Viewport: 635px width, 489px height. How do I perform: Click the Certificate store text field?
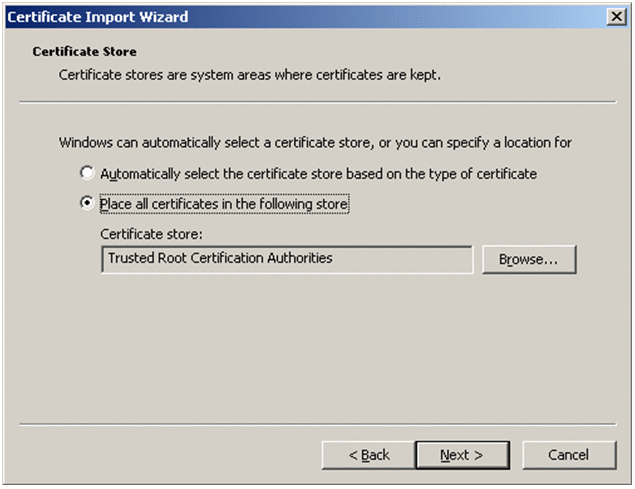pyautogui.click(x=400, y=259)
